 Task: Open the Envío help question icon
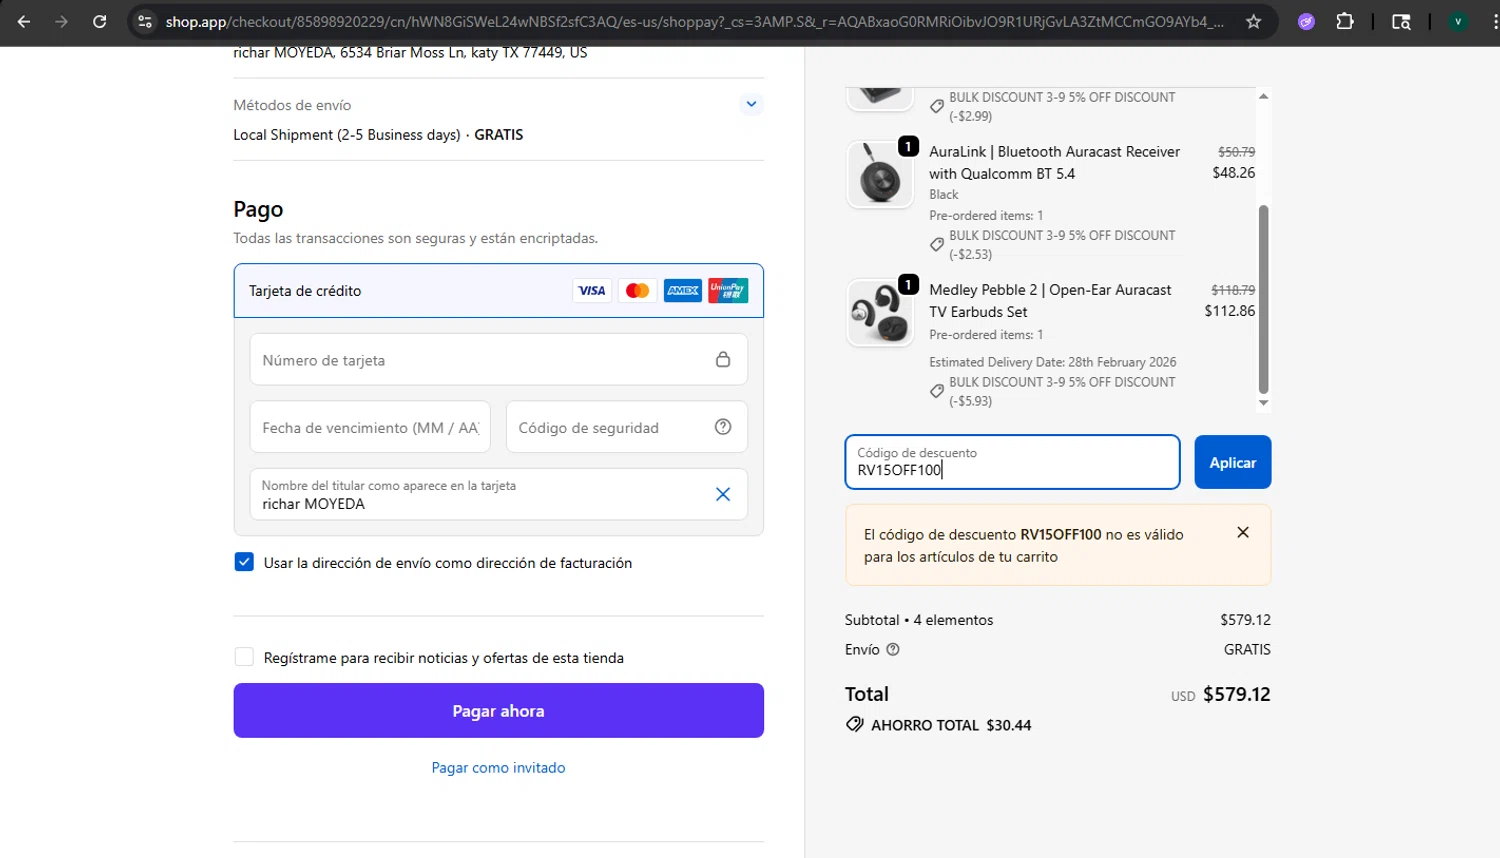point(893,649)
